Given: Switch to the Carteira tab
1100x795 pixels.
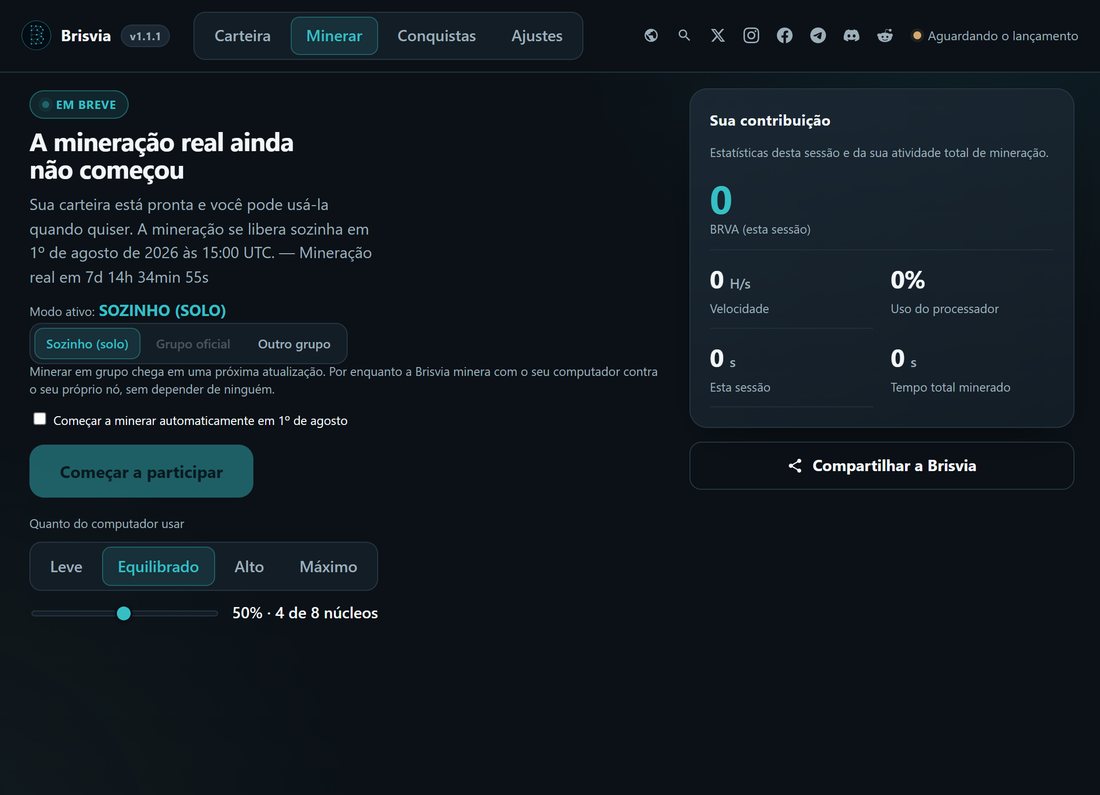Looking at the screenshot, I should click(243, 36).
